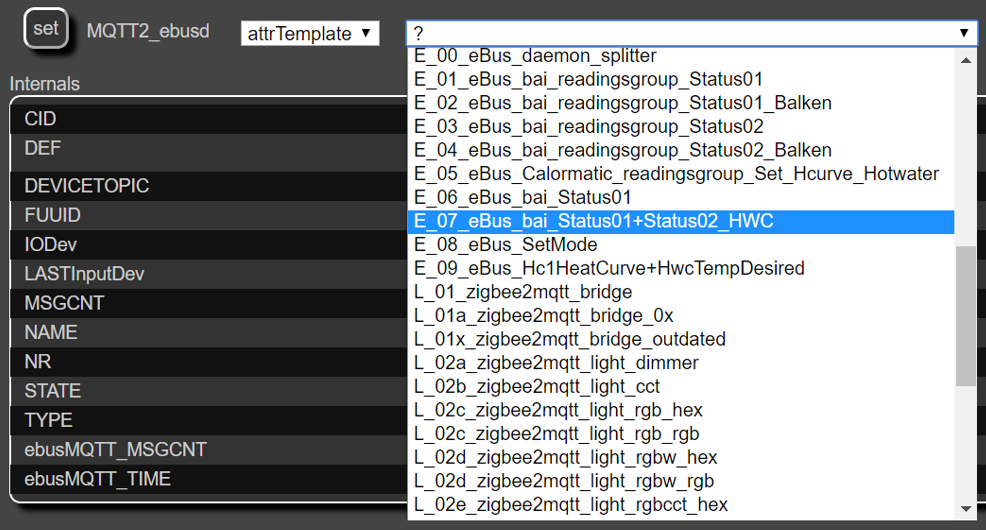Open the attrTemplate command dropdown

click(310, 33)
